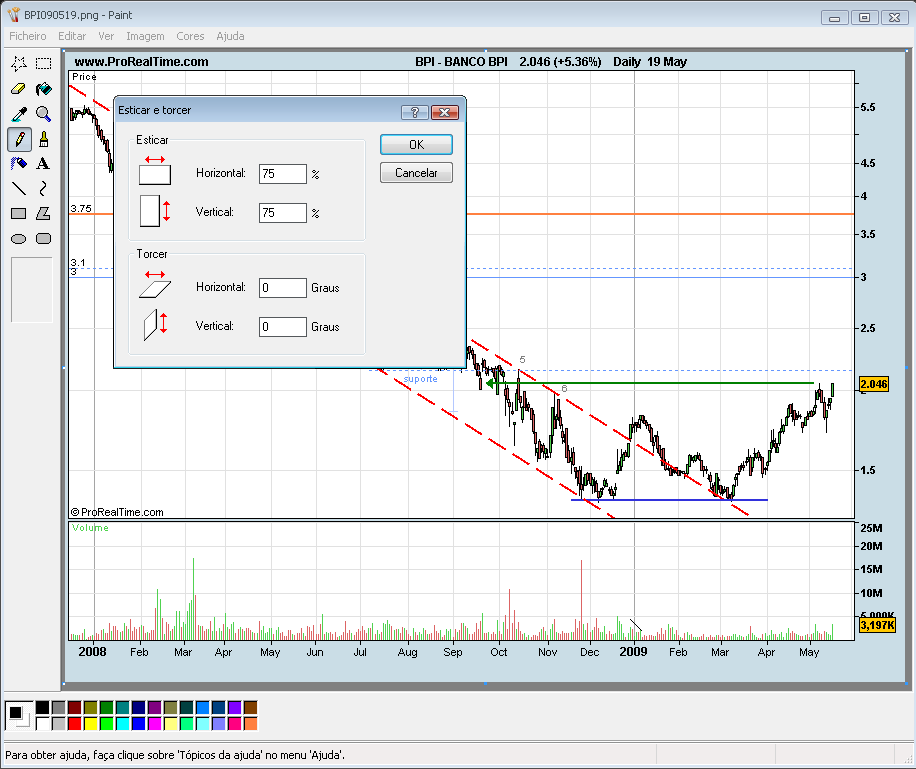Viewport: 916px width, 769px height.
Task: Select the Airbrush tool
Action: pos(19,164)
